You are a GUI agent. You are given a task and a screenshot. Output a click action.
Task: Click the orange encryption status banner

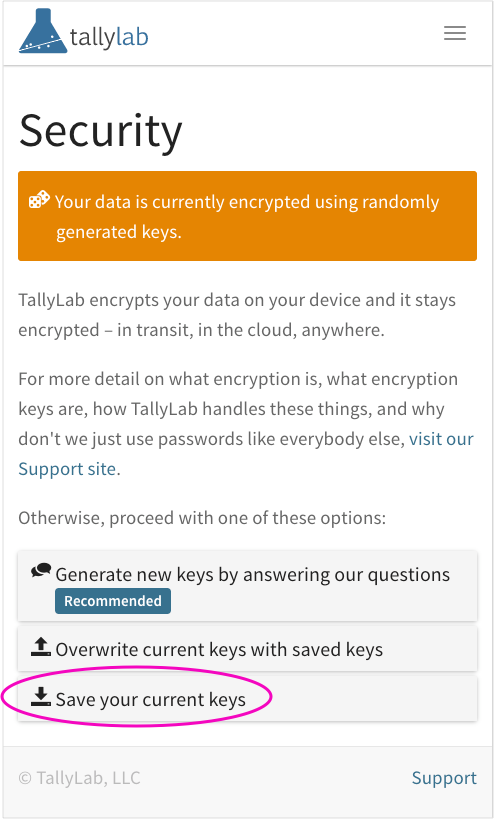coord(248,216)
